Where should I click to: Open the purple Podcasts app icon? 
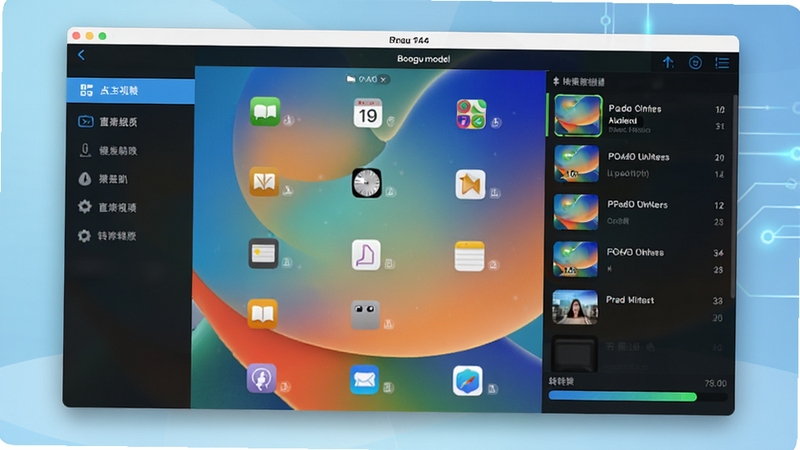pos(262,378)
